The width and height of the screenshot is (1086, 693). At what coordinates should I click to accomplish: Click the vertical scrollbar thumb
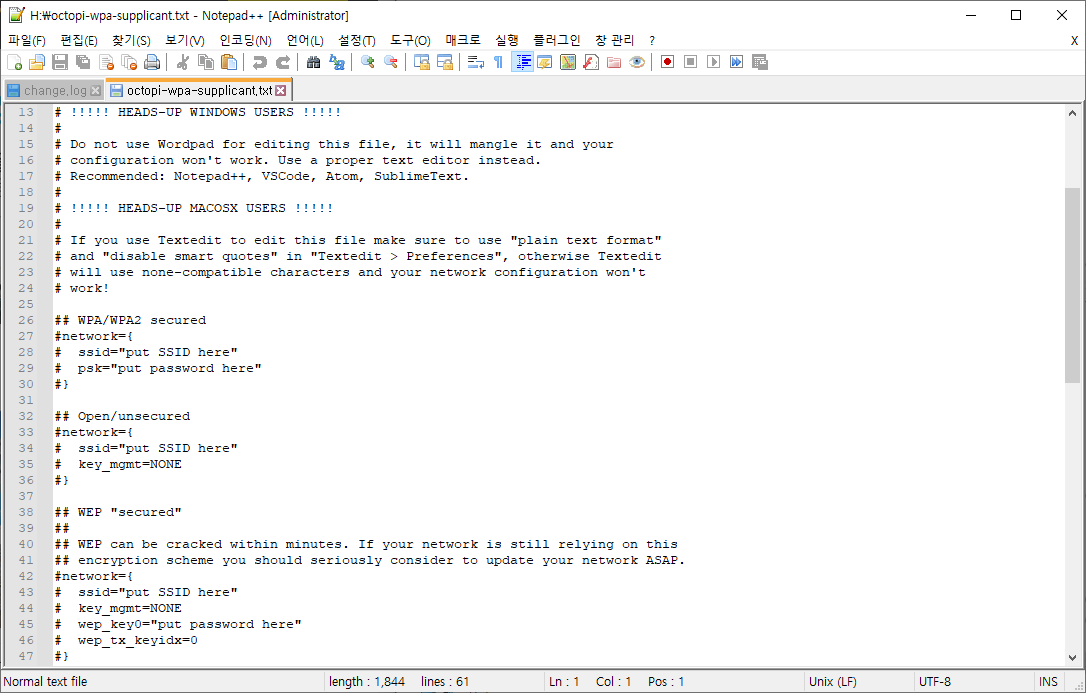coord(1072,285)
